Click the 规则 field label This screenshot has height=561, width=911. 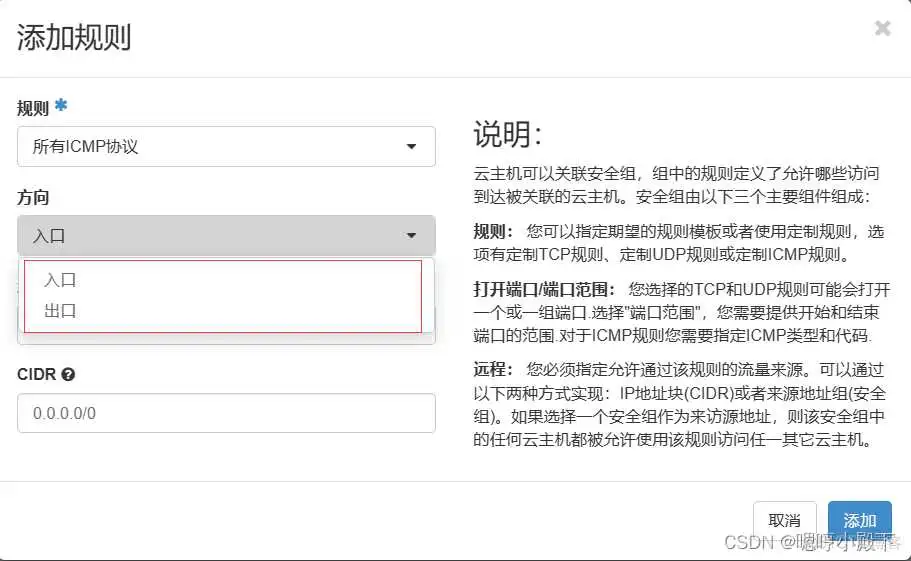pos(33,108)
